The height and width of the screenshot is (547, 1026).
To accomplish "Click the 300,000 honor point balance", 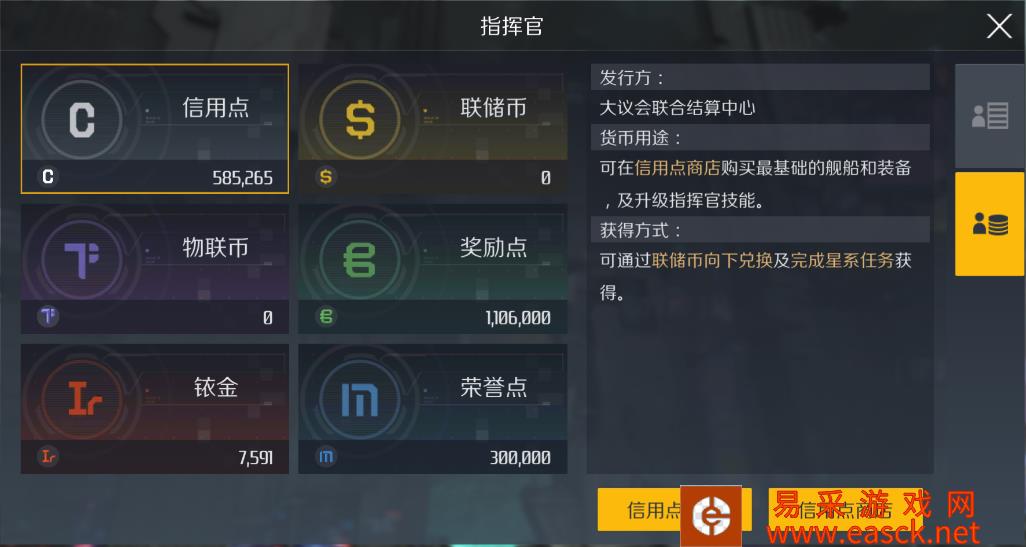I will [x=520, y=457].
